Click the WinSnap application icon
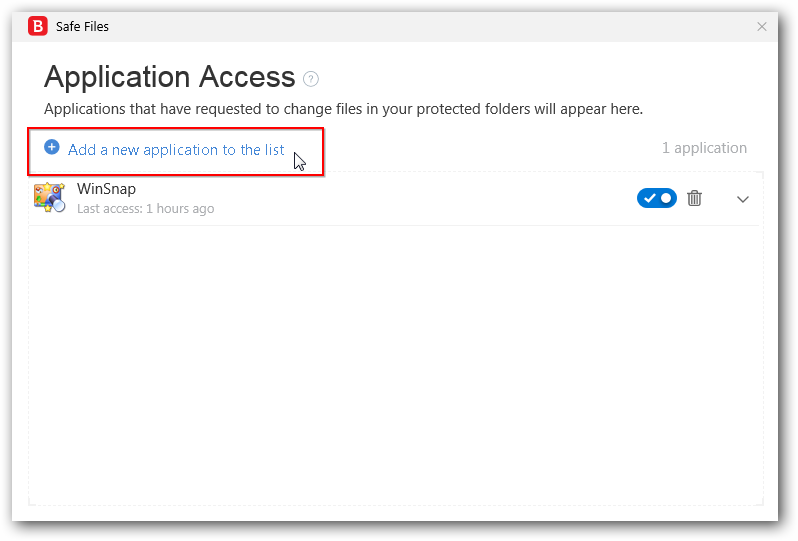The width and height of the screenshot is (798, 541). [x=49, y=198]
